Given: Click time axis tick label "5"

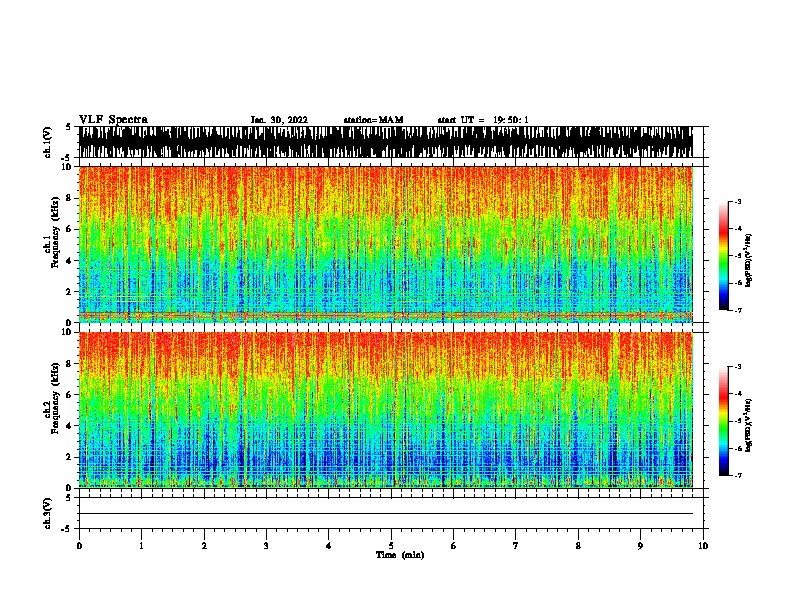Looking at the screenshot, I should pos(391,546).
